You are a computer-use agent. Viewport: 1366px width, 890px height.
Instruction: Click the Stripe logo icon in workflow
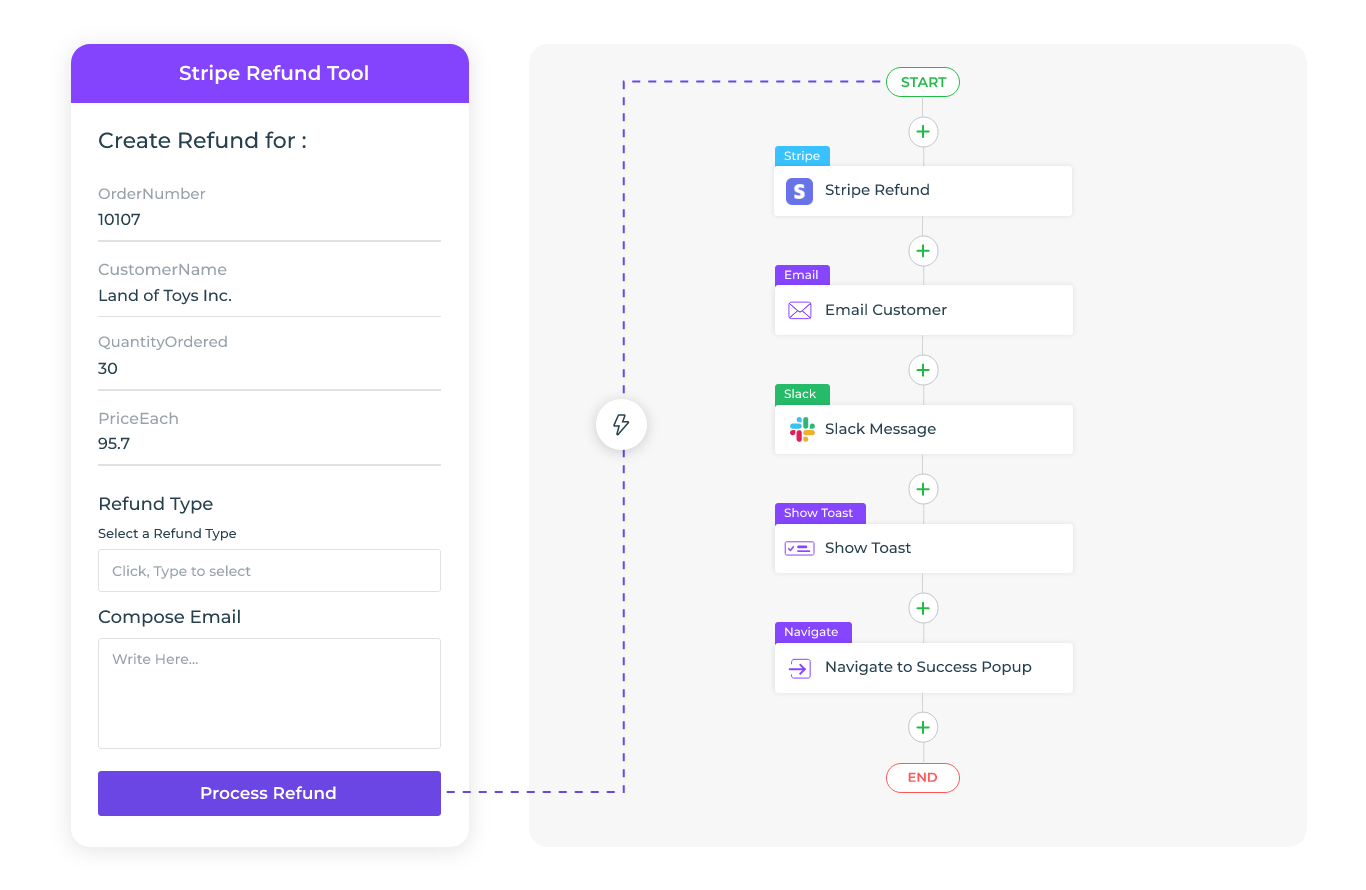pos(799,191)
